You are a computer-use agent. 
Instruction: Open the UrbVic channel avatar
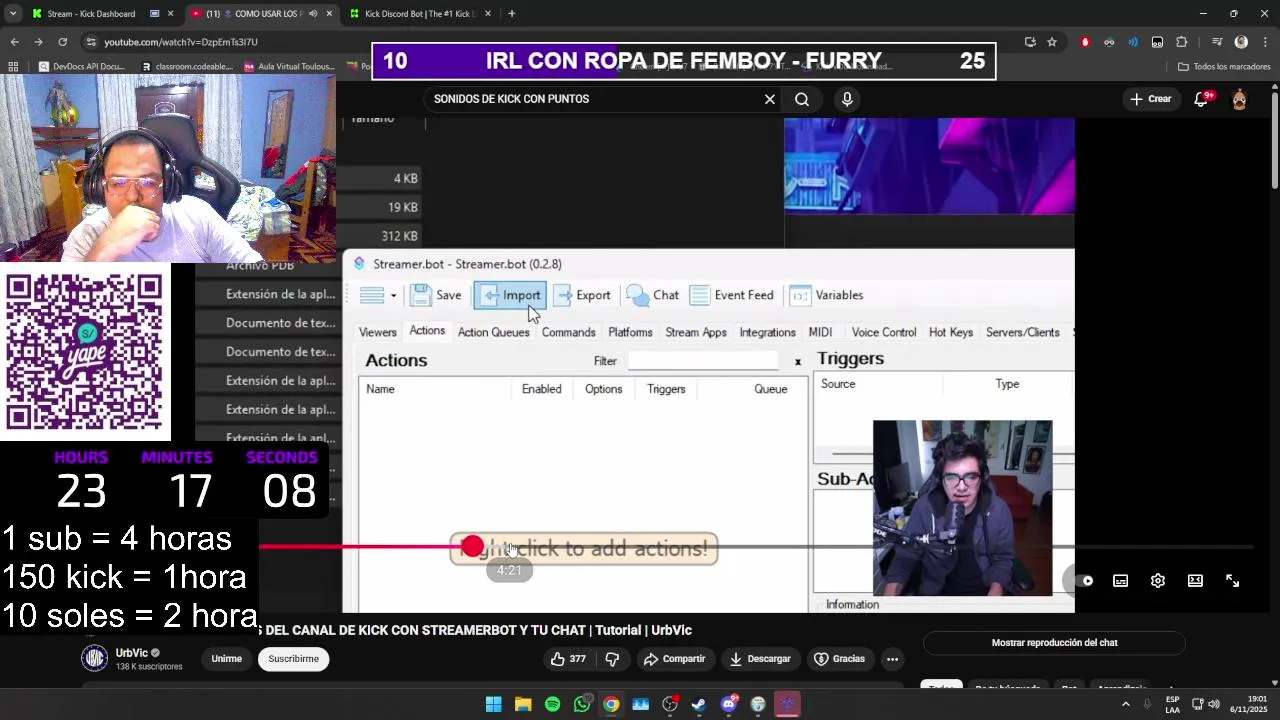pos(94,658)
